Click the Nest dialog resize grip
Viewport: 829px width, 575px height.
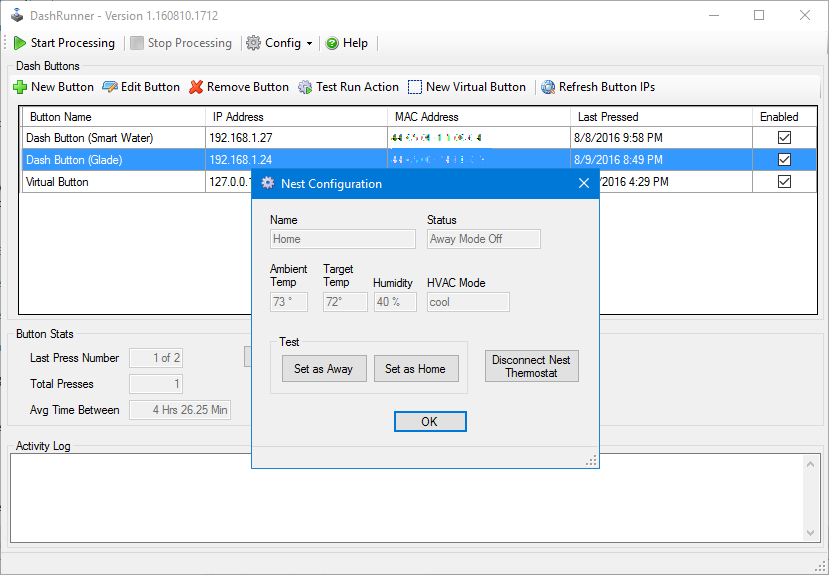coord(592,461)
